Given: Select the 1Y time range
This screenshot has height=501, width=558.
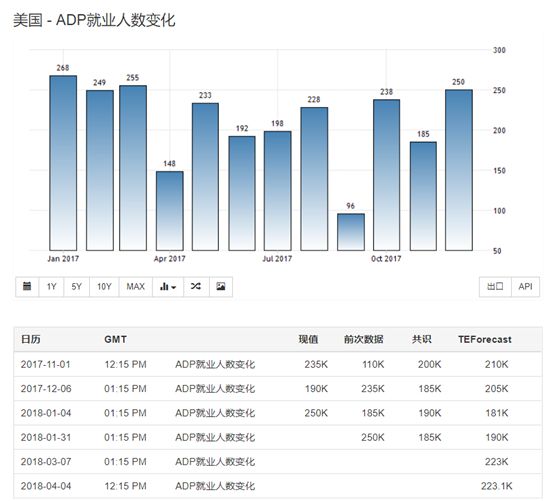Looking at the screenshot, I should pyautogui.click(x=52, y=286).
